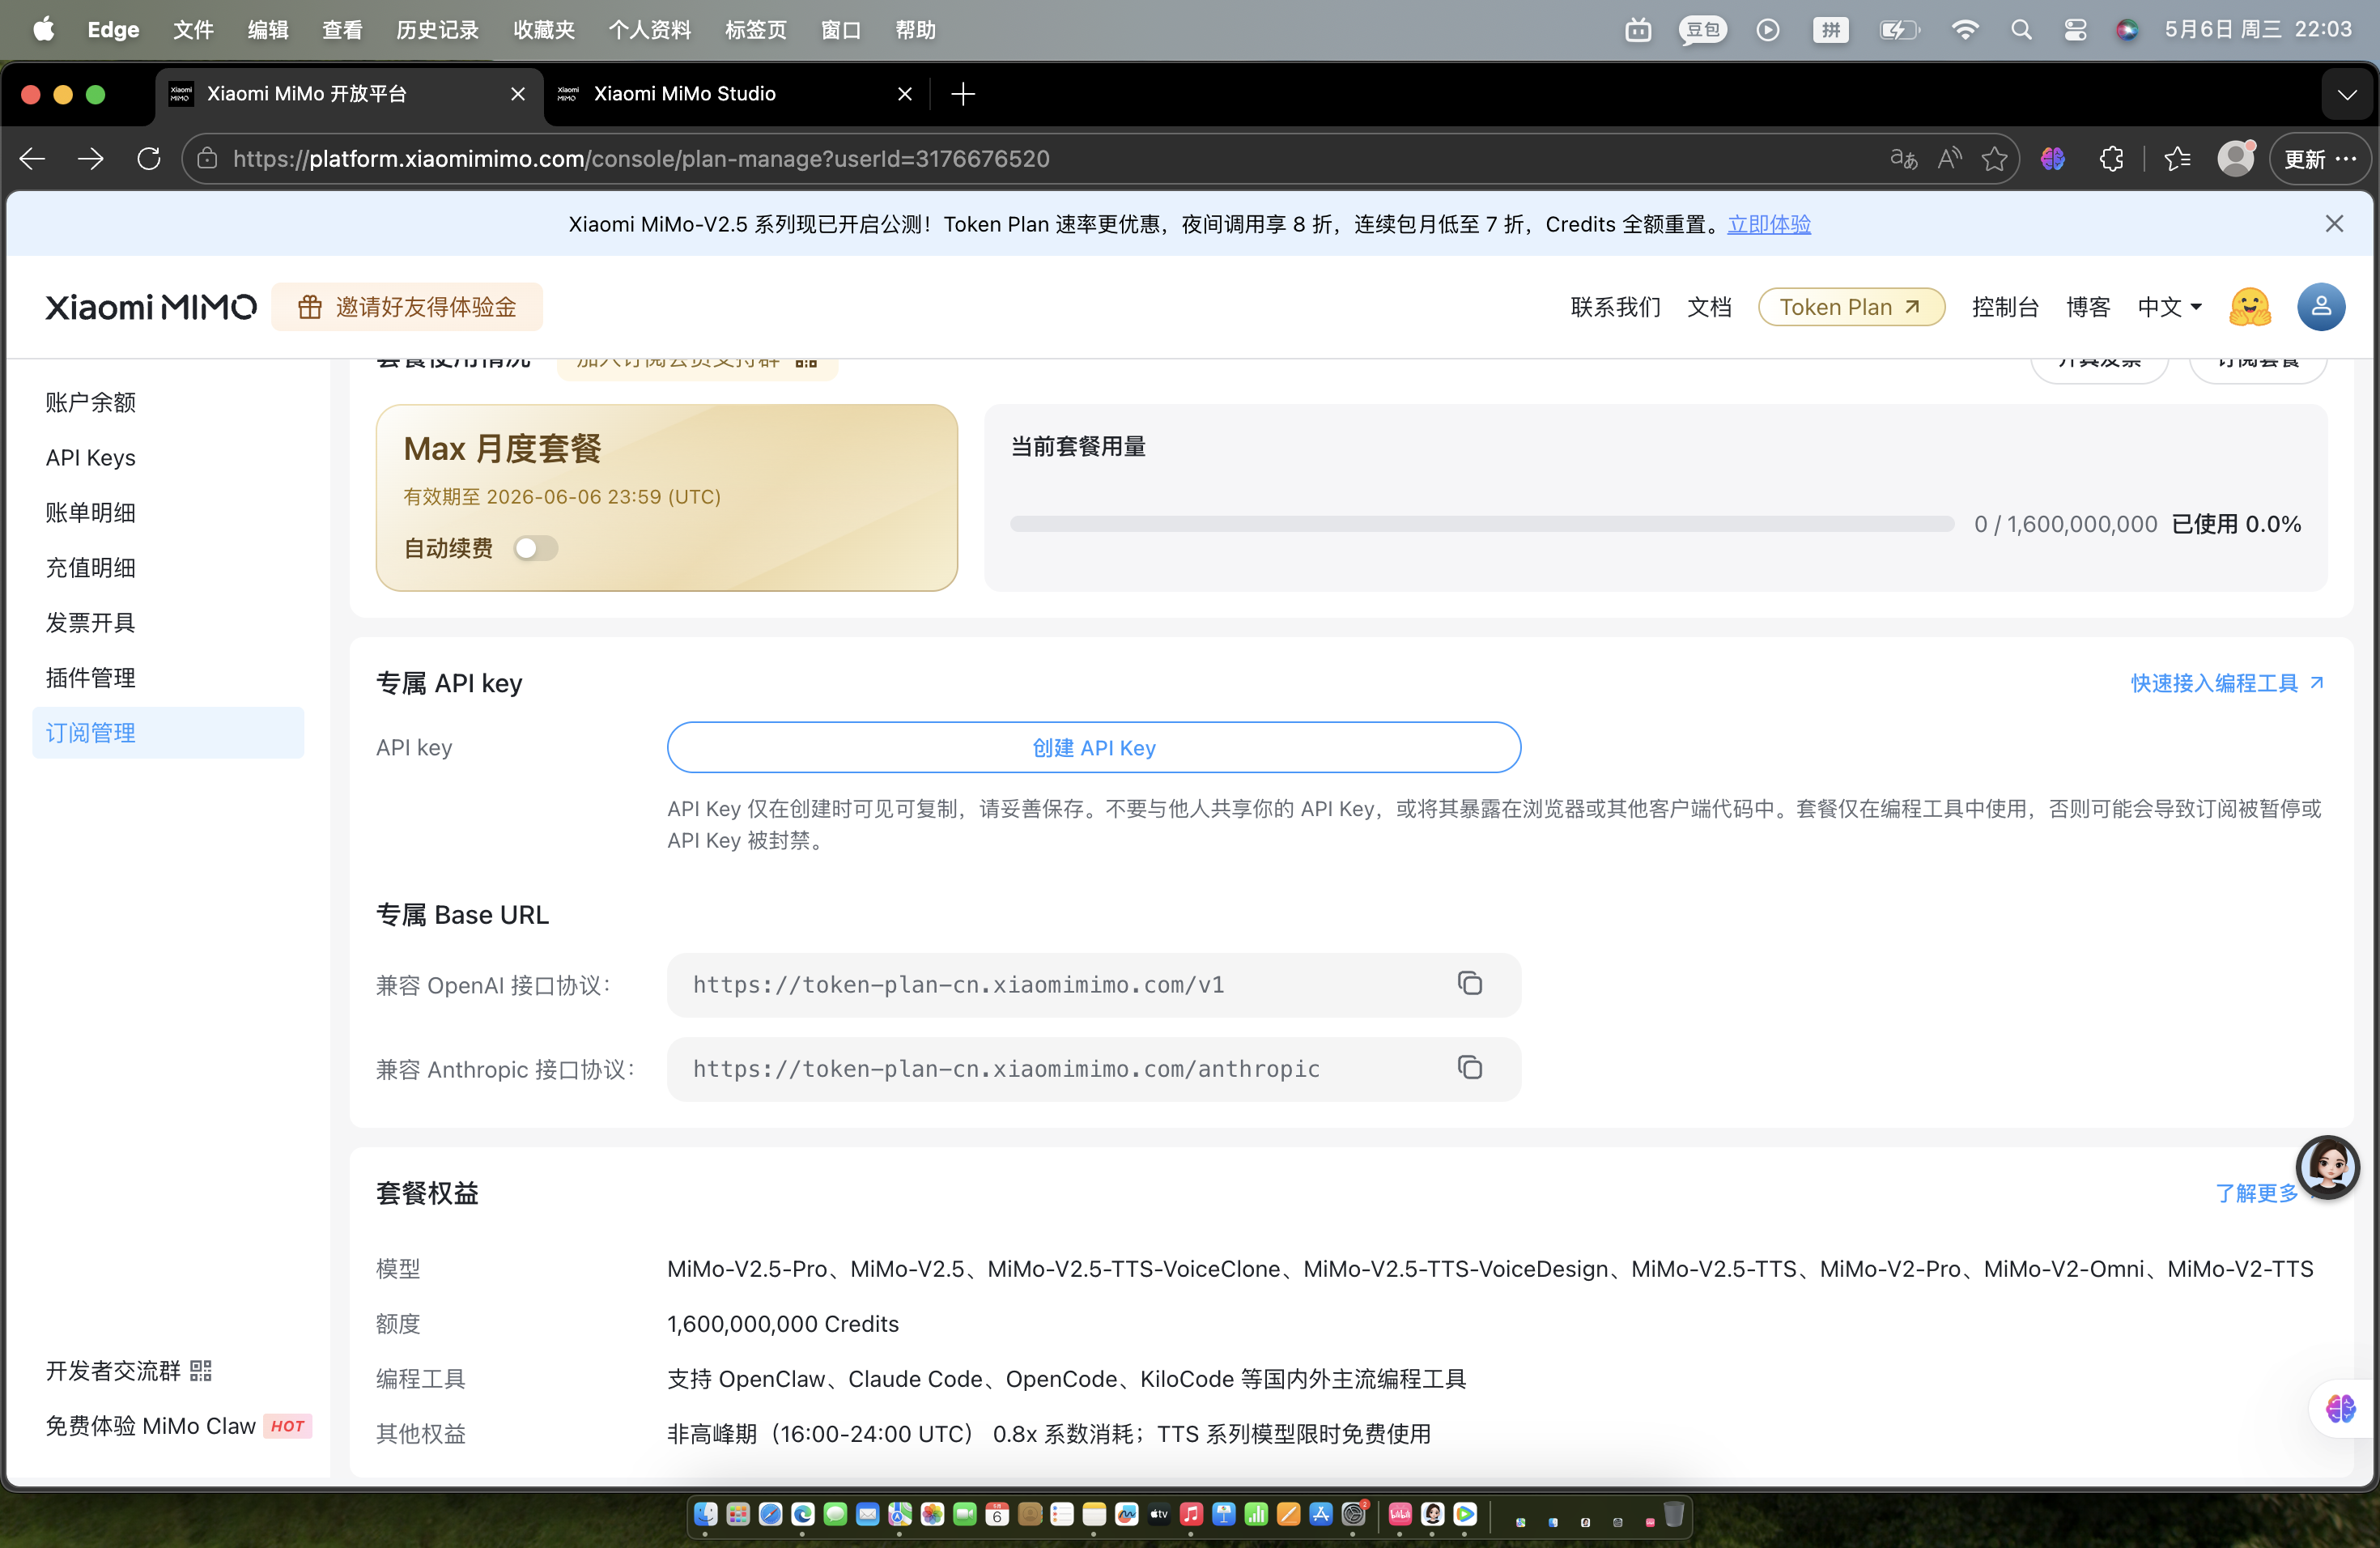The image size is (2380, 1548).
Task: Open the 收藏夹 menu in menu bar
Action: click(543, 30)
